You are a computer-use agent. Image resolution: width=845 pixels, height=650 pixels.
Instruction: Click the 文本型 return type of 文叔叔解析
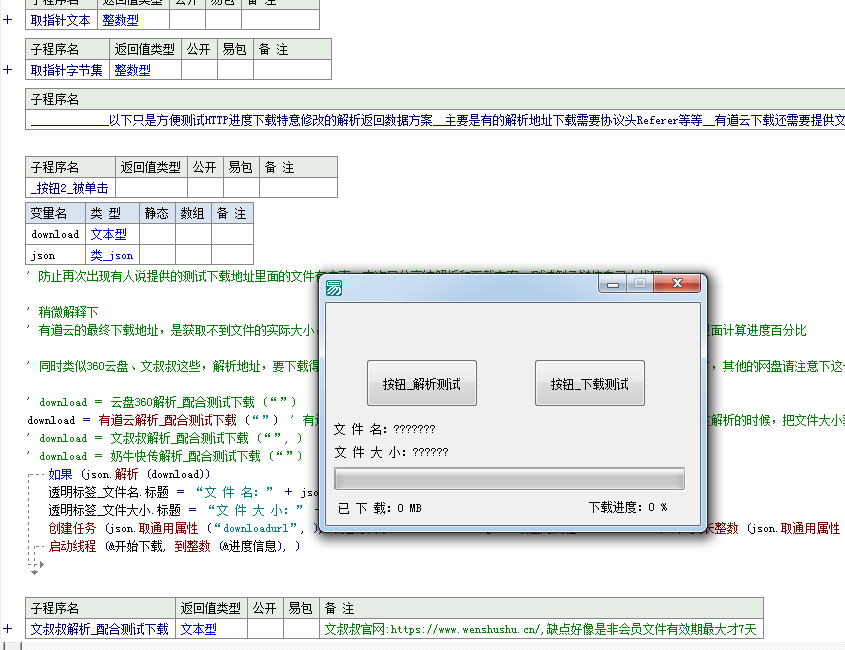[198, 629]
